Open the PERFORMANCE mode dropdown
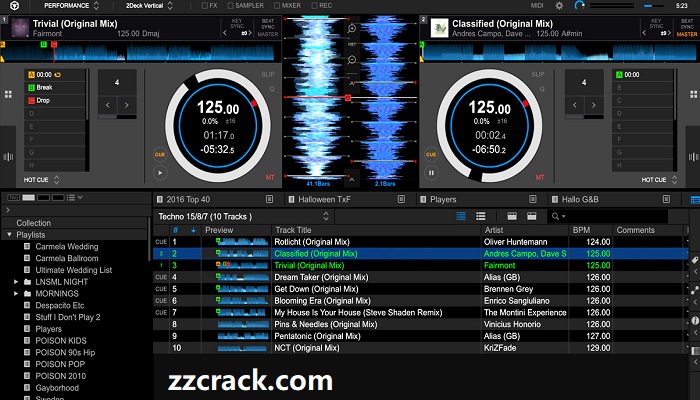 (71, 6)
